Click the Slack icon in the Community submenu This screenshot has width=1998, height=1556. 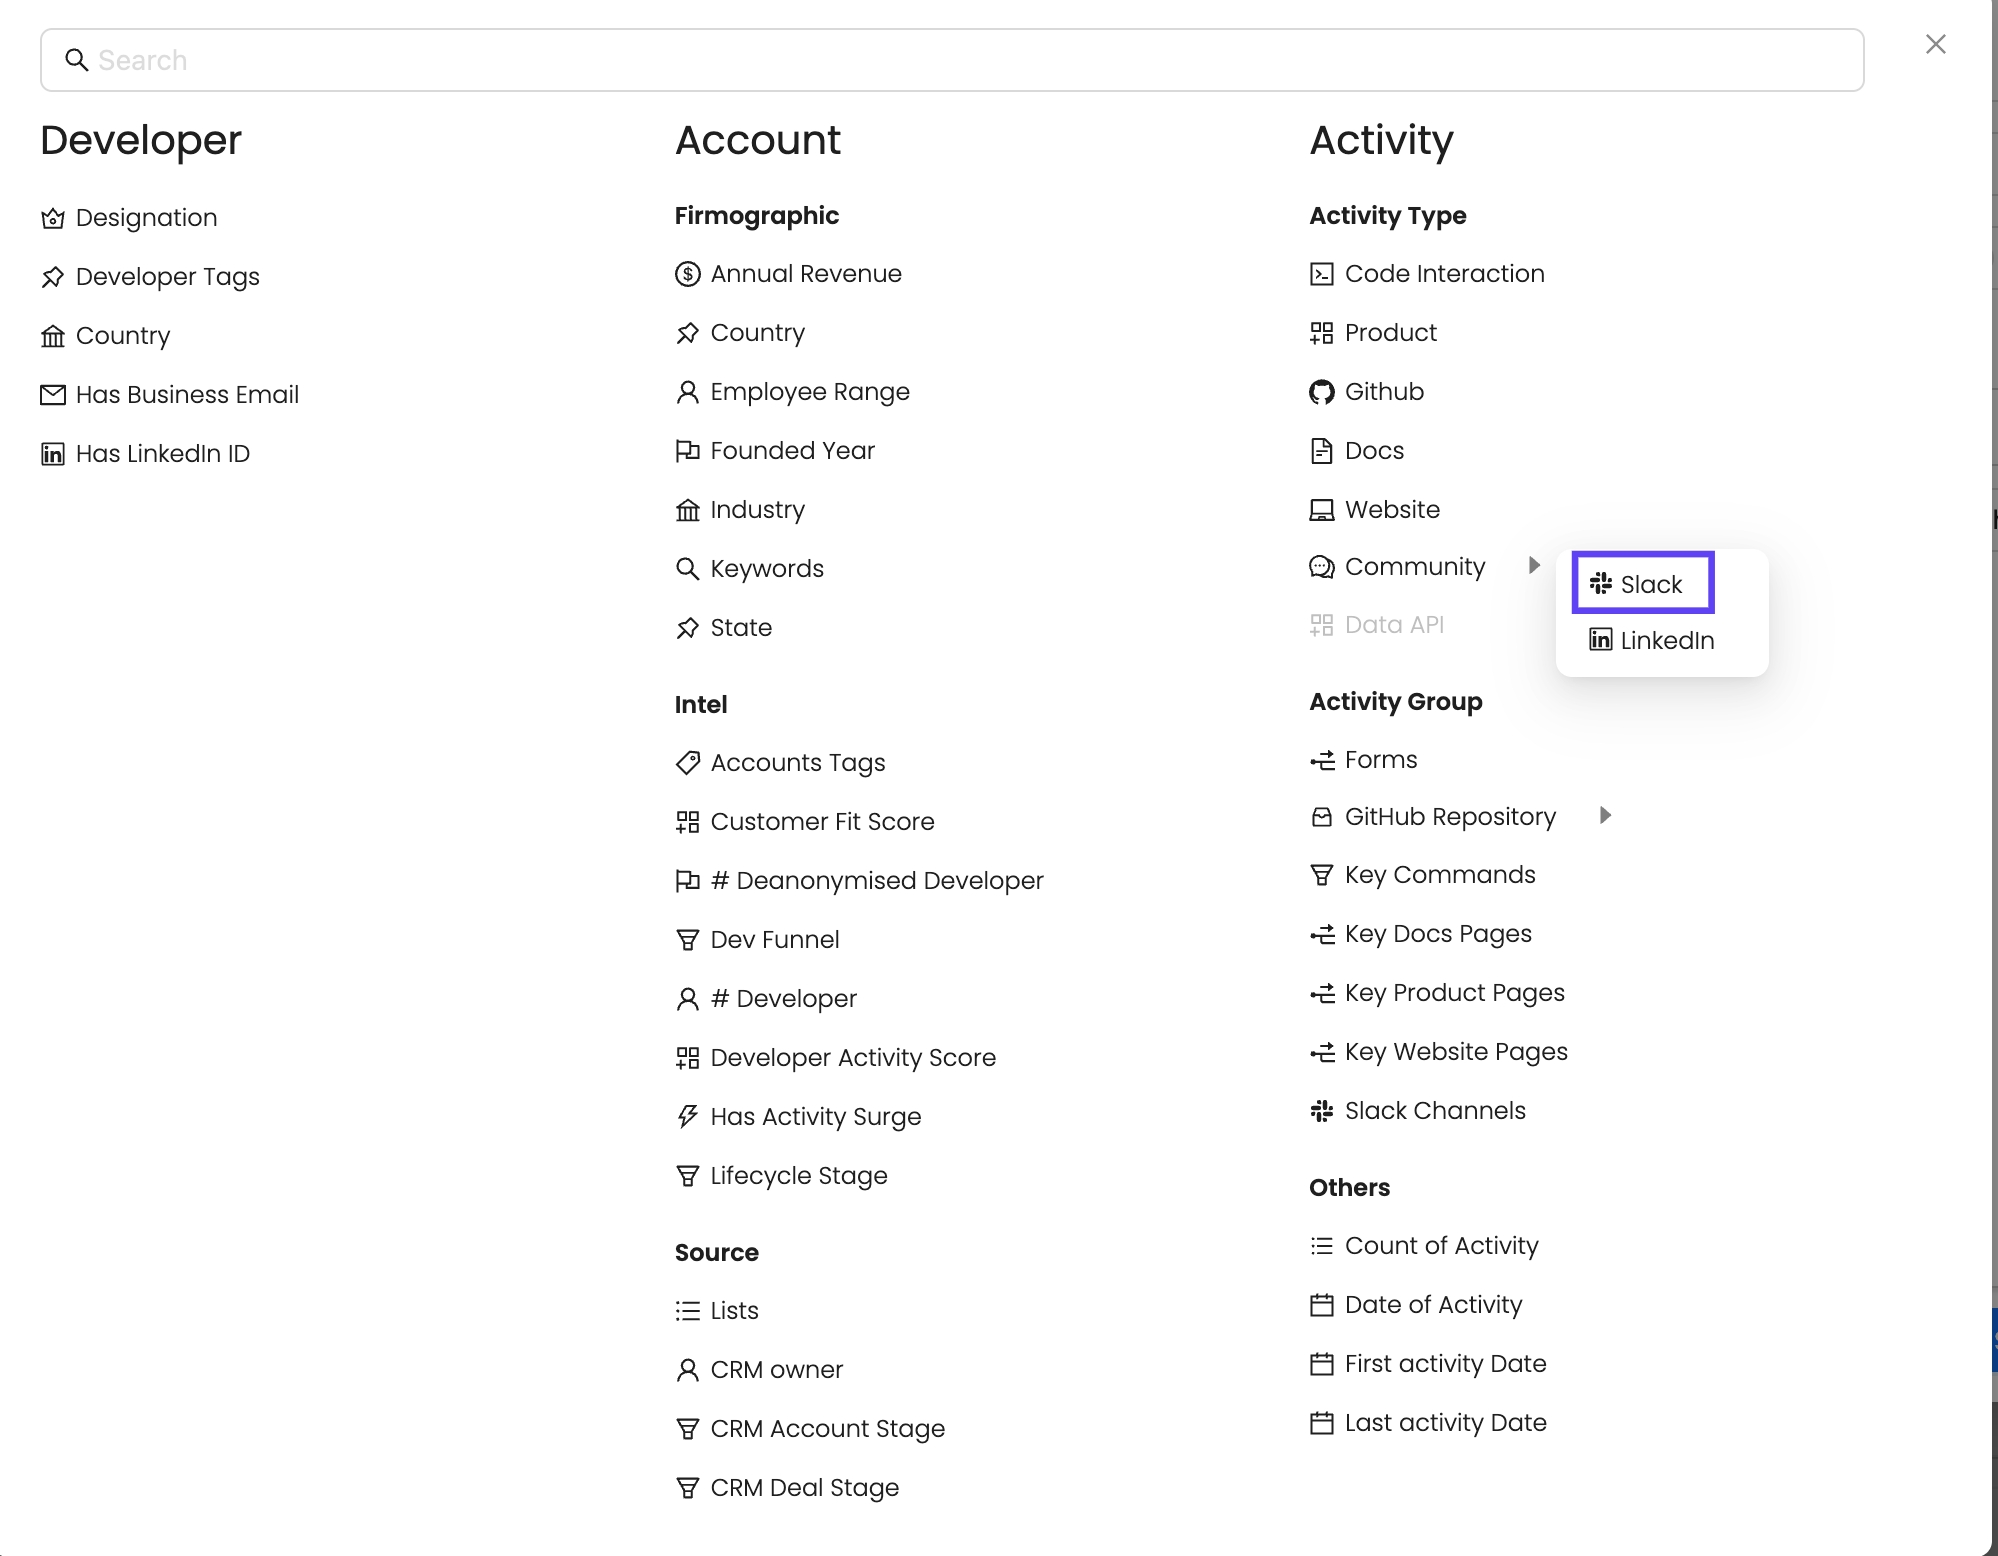coord(1601,584)
